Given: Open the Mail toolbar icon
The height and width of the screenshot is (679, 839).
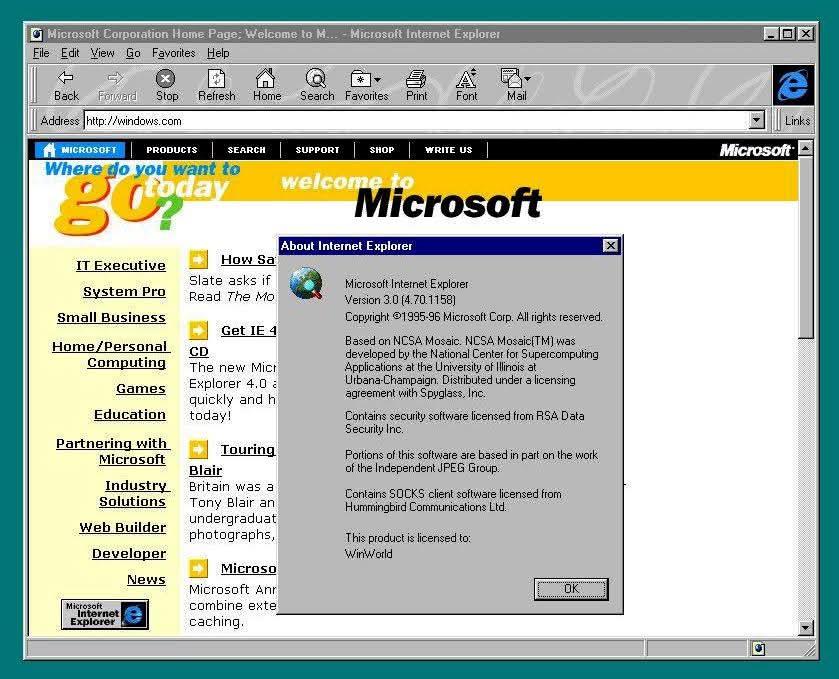Looking at the screenshot, I should coord(512,79).
